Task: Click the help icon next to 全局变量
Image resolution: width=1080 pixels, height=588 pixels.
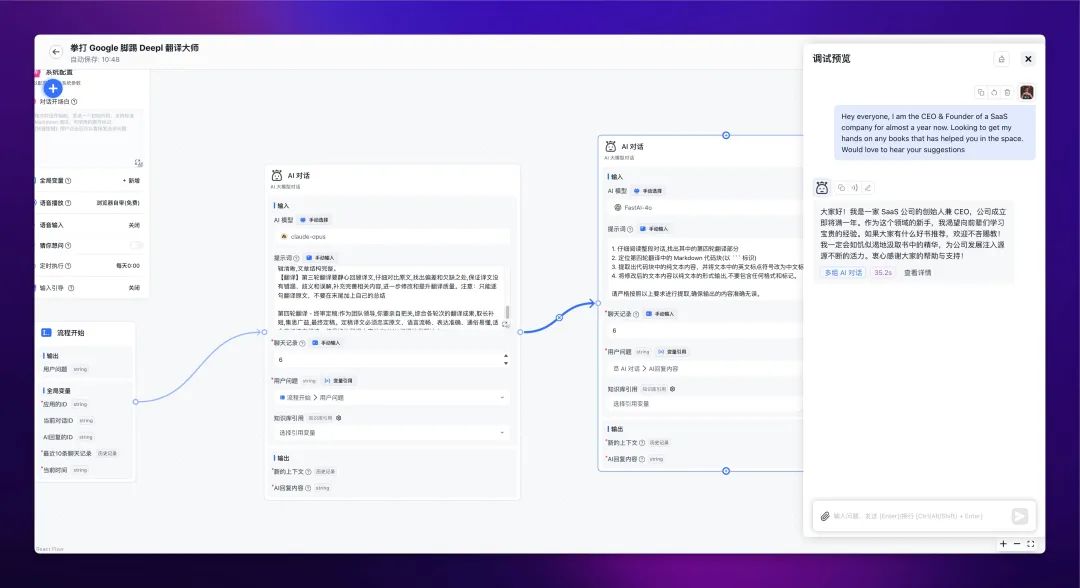Action: (68, 181)
